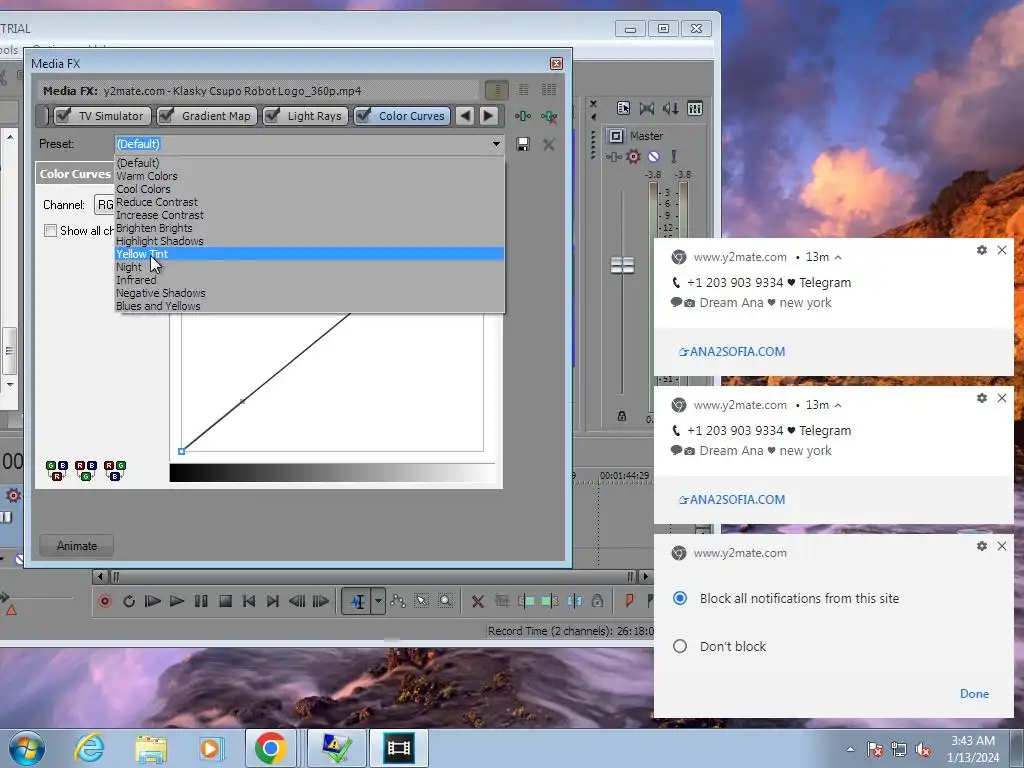Screen dimensions: 1024x768
Task: Choose Yellow Tint preset
Action: [x=310, y=254]
